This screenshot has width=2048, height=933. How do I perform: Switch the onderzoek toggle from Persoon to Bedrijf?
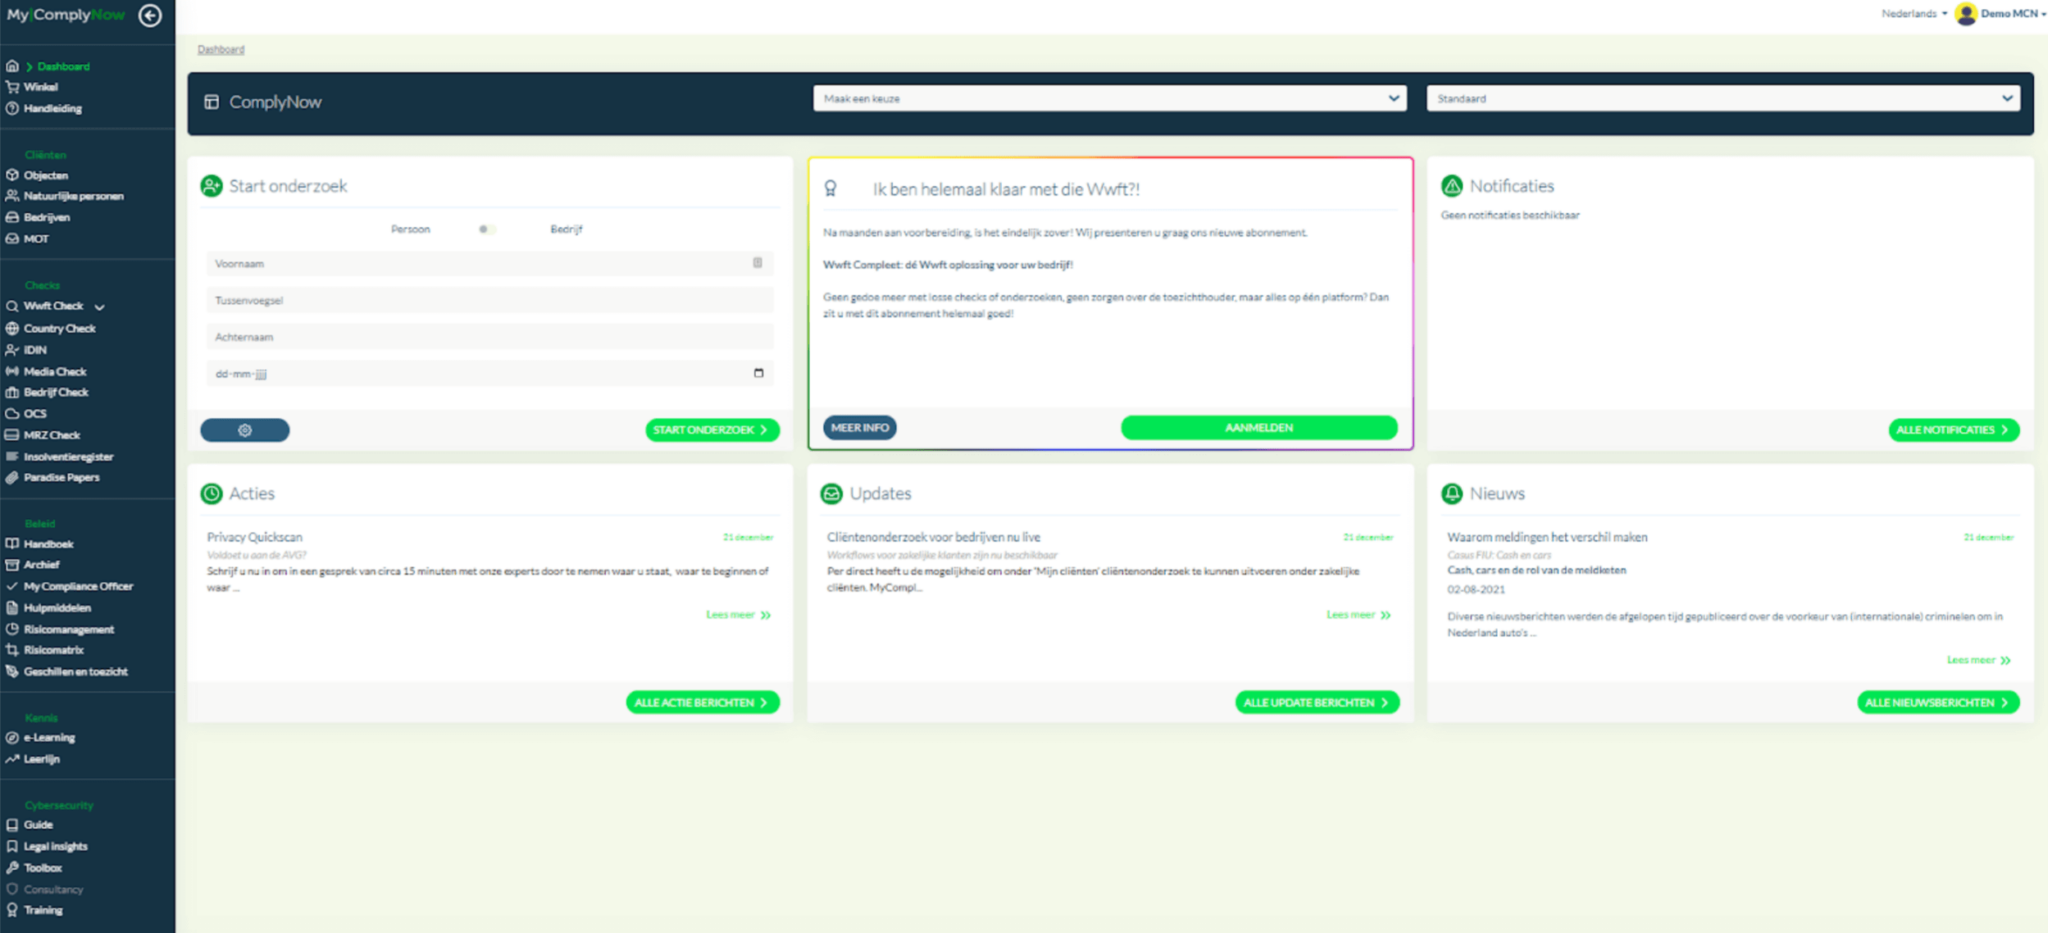pyautogui.click(x=487, y=229)
